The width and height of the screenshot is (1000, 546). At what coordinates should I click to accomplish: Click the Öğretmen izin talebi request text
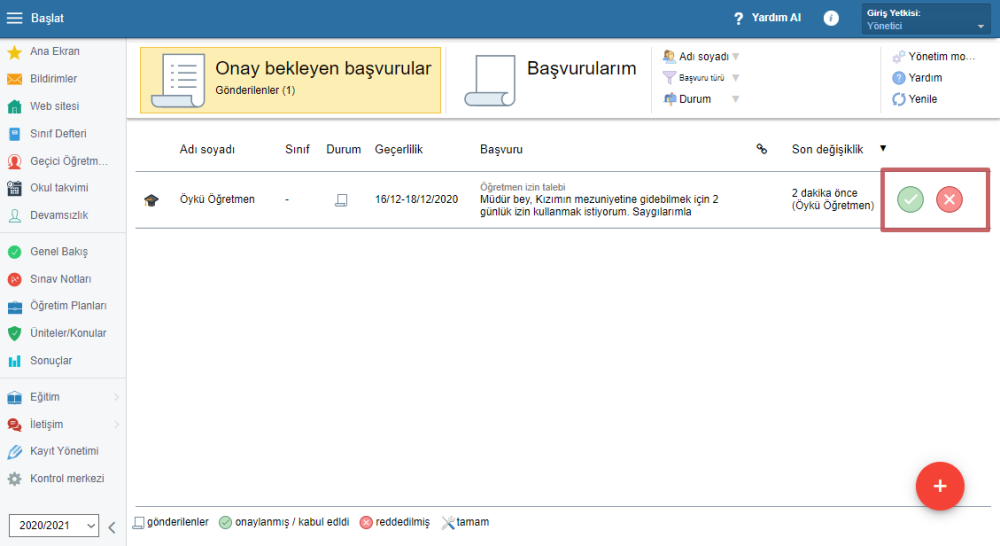[523, 188]
